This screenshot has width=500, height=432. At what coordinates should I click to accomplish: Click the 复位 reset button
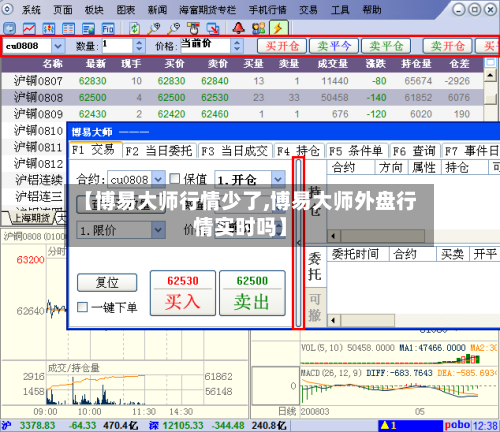click(x=107, y=283)
